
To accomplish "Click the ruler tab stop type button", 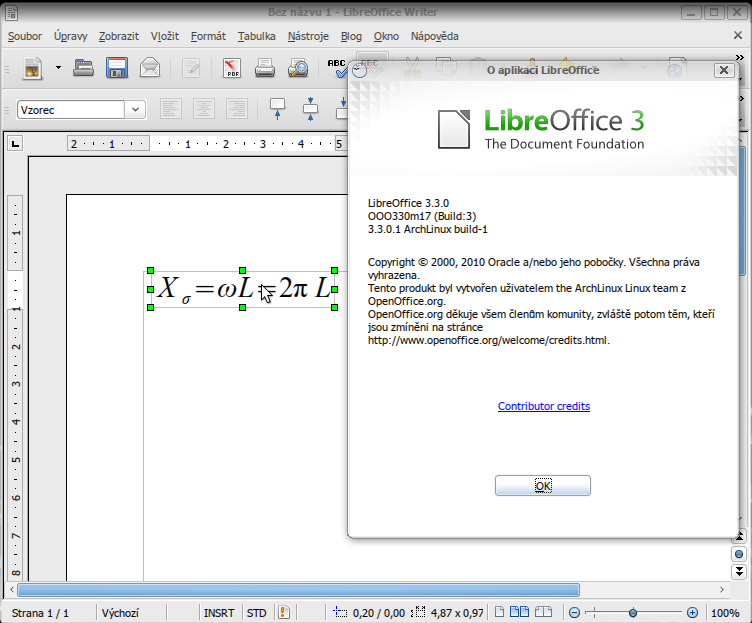I will [15, 143].
